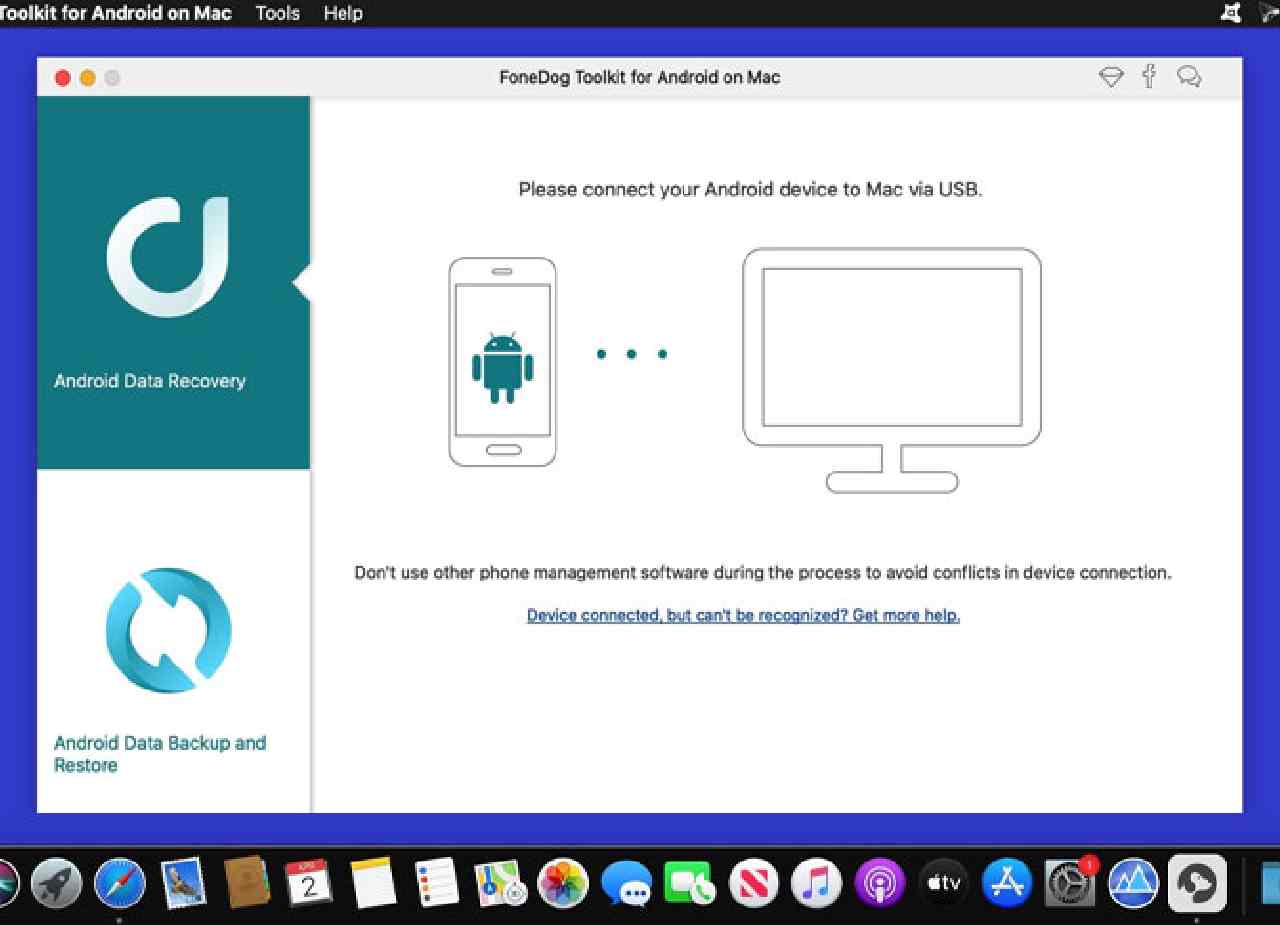Click the computer monitor illustration
This screenshot has height=925, width=1280.
coord(892,370)
